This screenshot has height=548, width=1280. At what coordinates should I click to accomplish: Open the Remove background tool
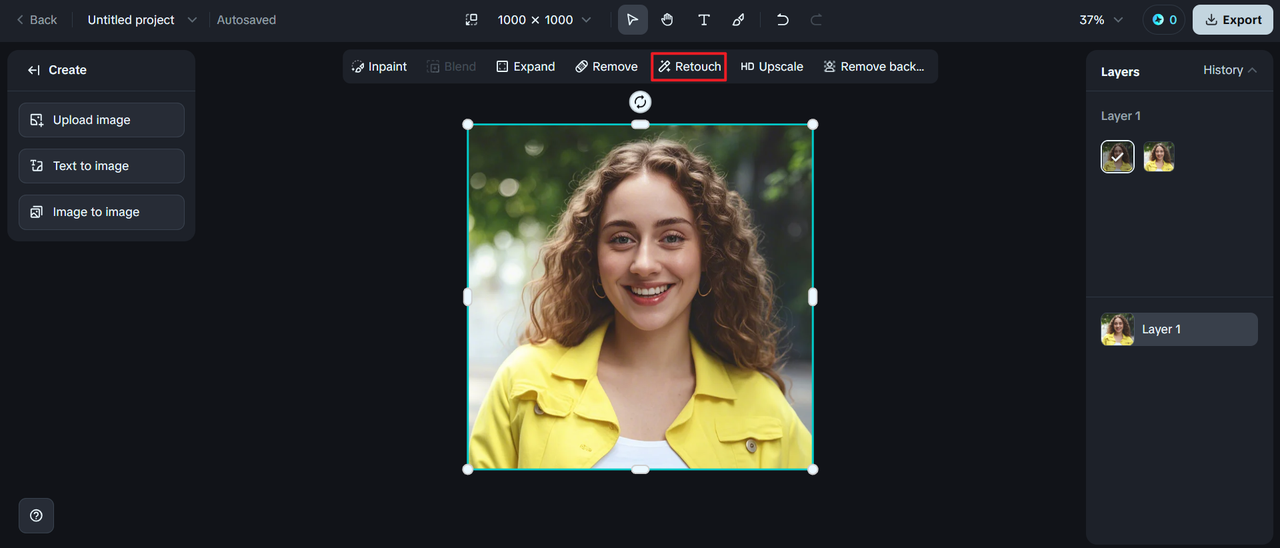[x=873, y=67]
